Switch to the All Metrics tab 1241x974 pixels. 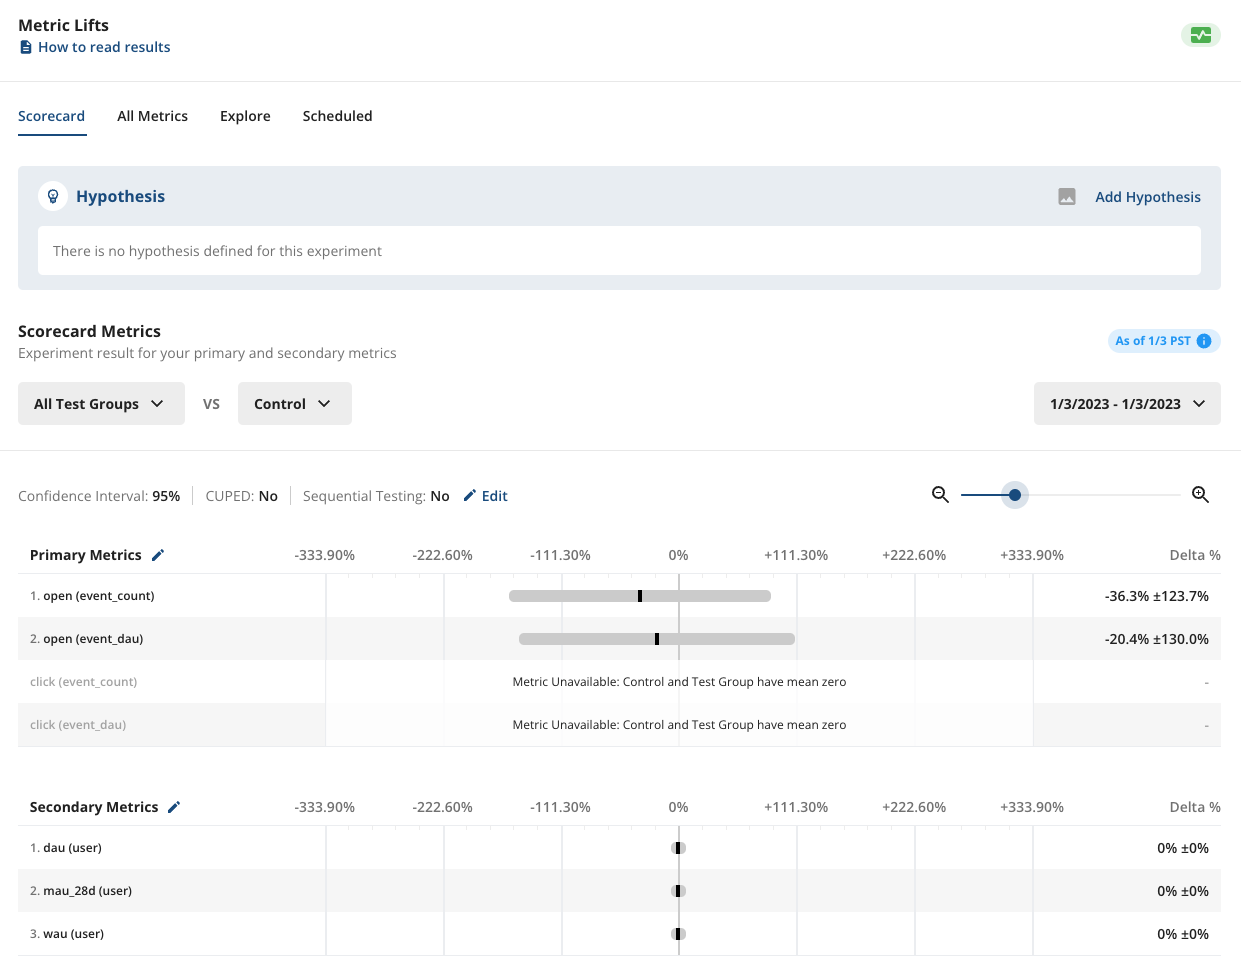tap(152, 115)
